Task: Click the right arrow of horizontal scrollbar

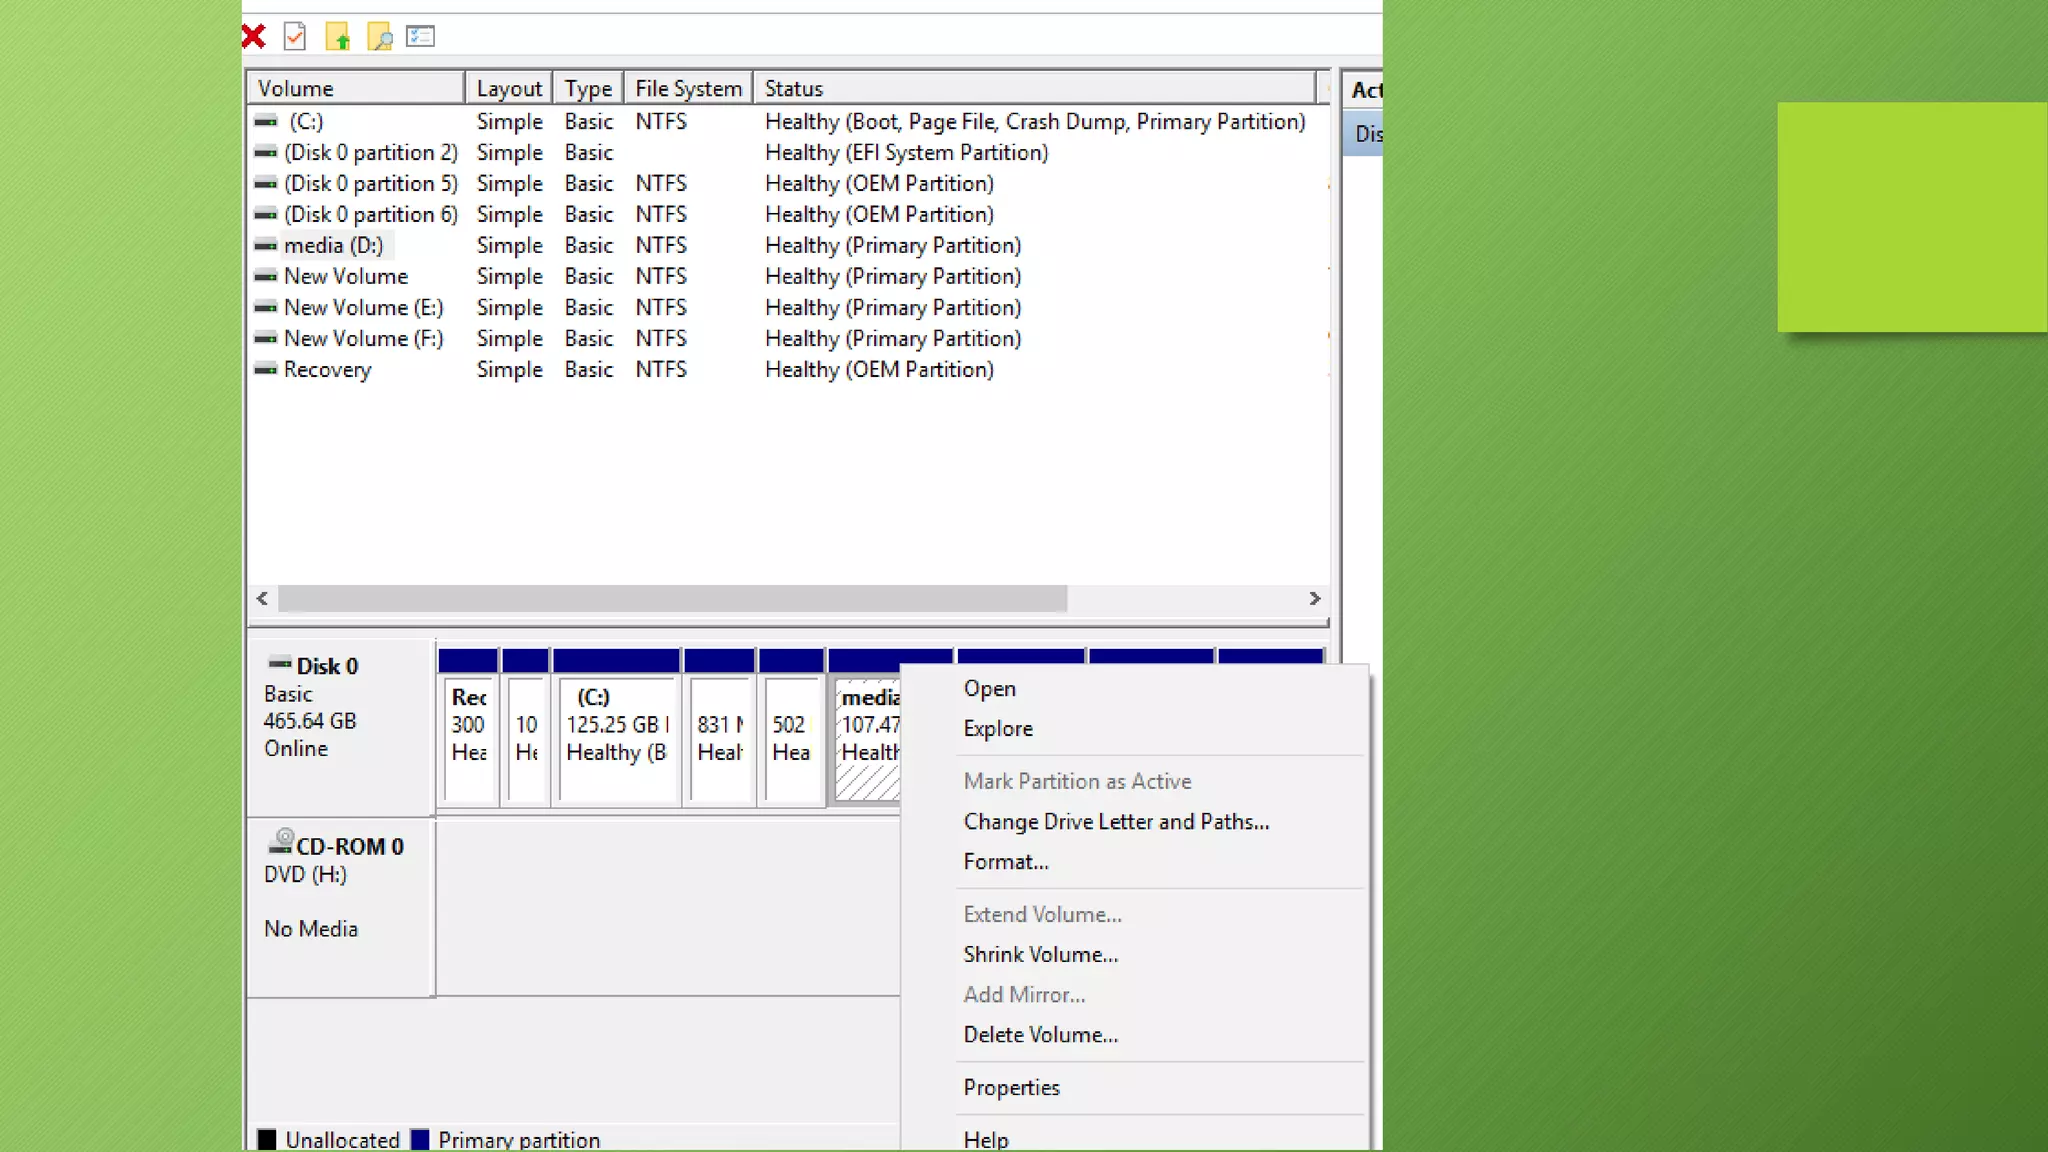Action: [1314, 598]
